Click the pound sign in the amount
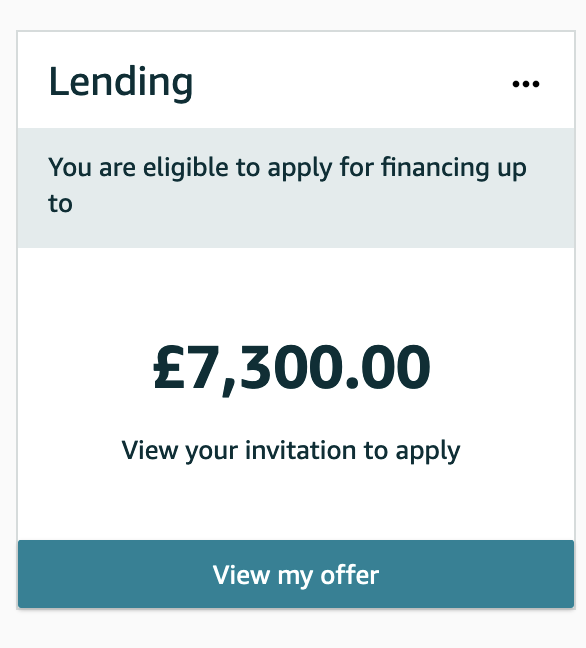 [169, 367]
